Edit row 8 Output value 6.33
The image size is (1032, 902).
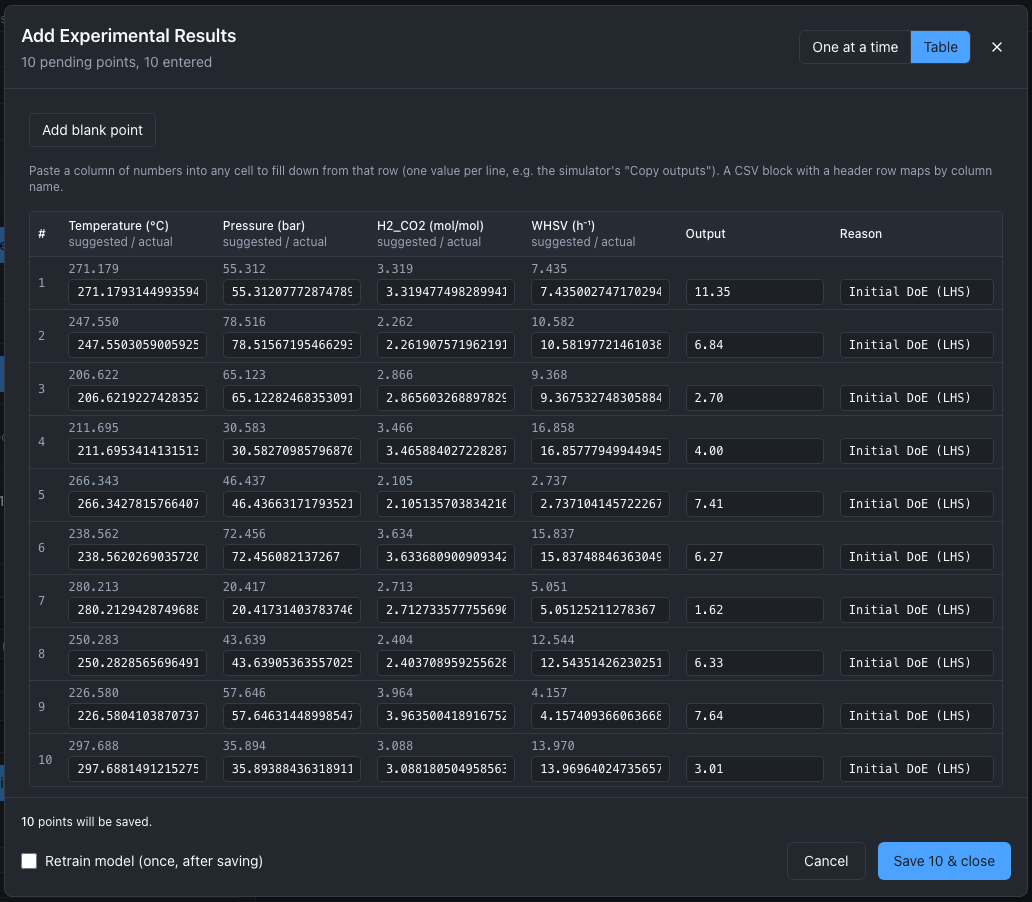click(754, 663)
